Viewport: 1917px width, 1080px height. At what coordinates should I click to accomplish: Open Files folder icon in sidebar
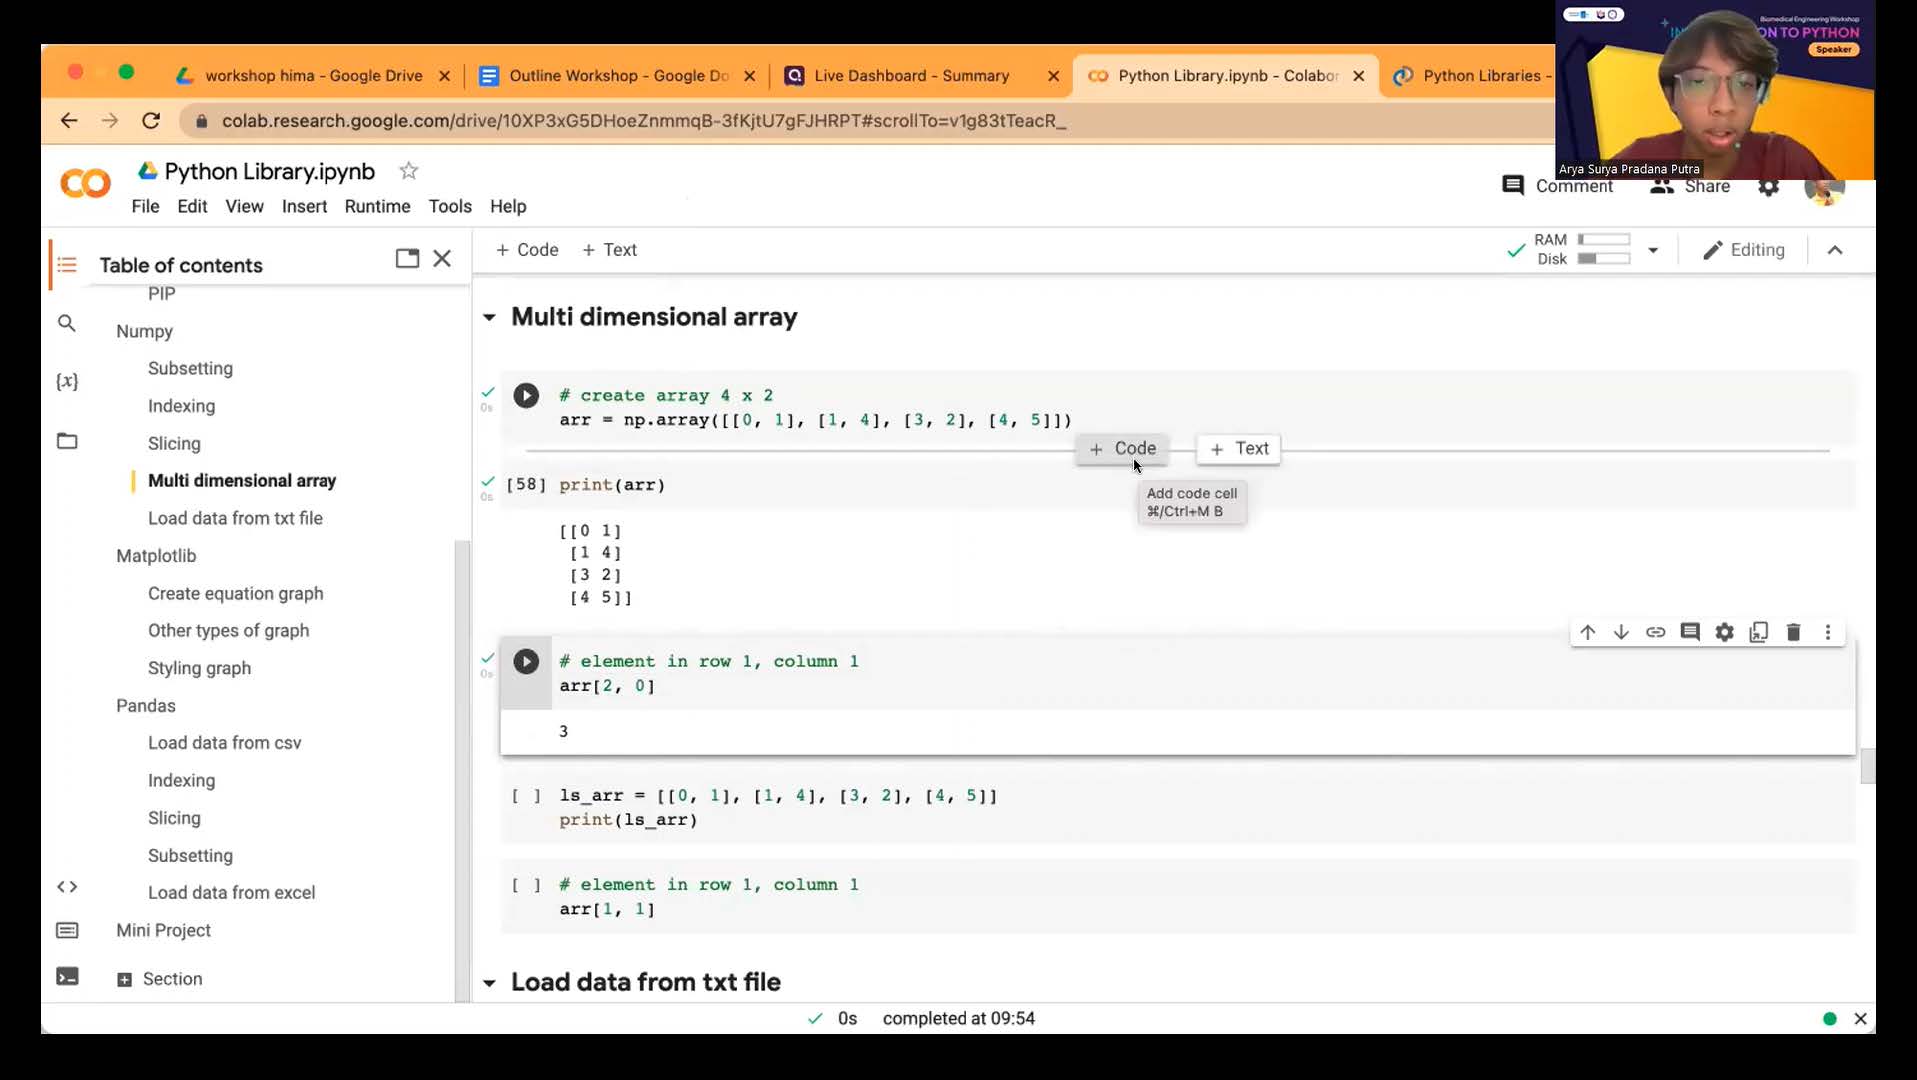click(x=67, y=441)
